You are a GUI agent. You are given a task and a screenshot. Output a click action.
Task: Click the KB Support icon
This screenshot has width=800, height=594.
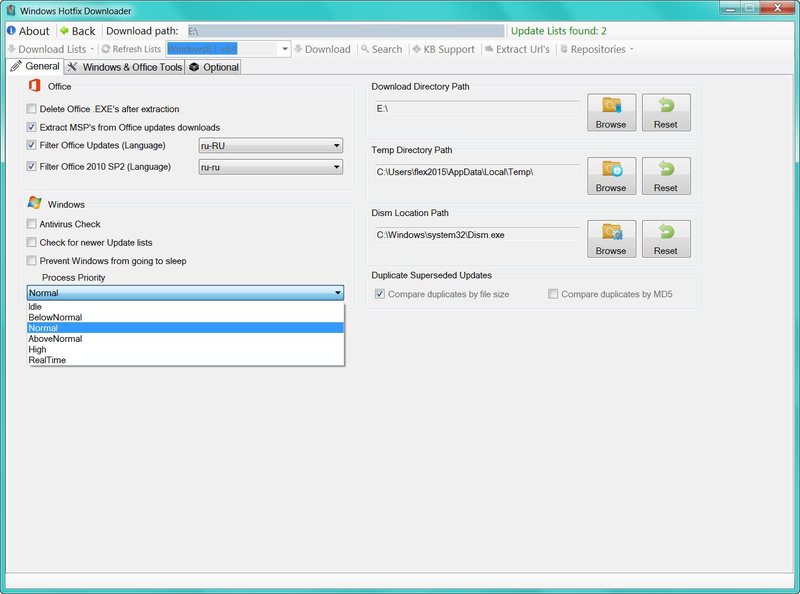416,49
